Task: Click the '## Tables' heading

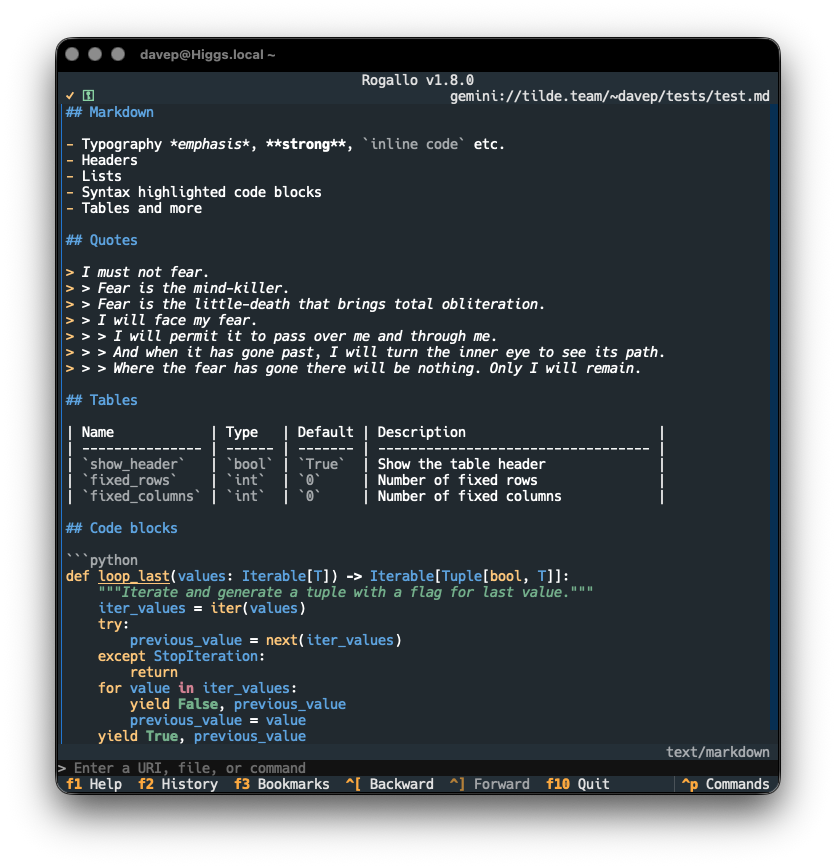Action: [101, 400]
